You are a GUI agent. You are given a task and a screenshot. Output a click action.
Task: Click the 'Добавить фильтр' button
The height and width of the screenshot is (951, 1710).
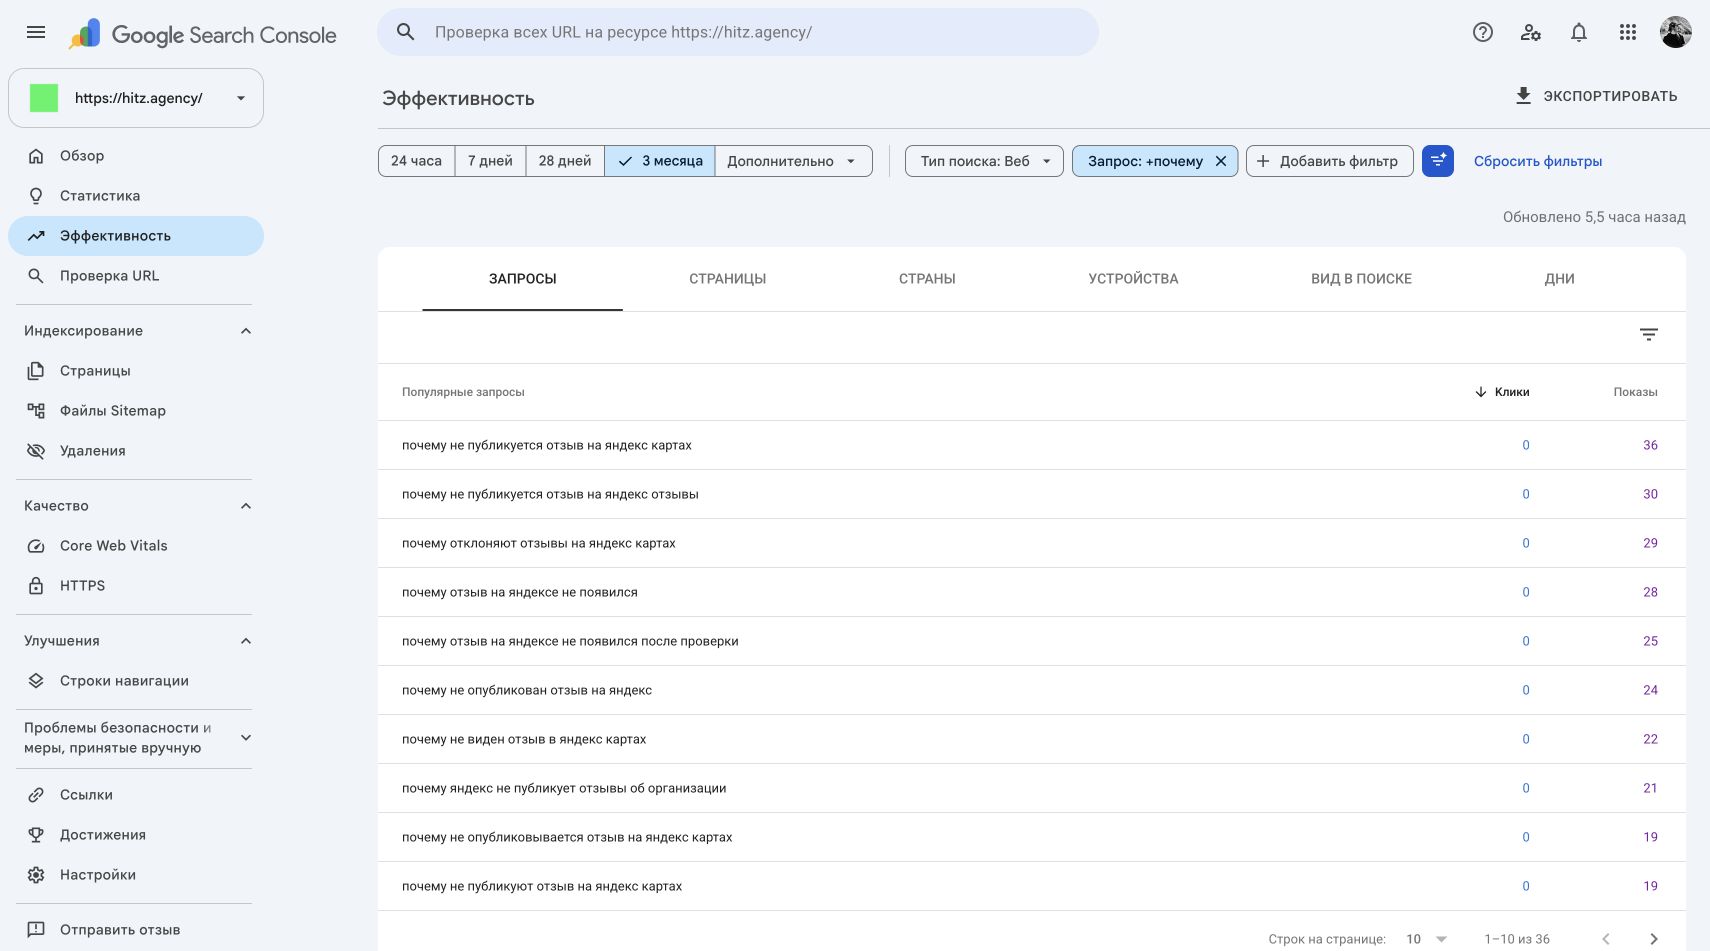1329,161
